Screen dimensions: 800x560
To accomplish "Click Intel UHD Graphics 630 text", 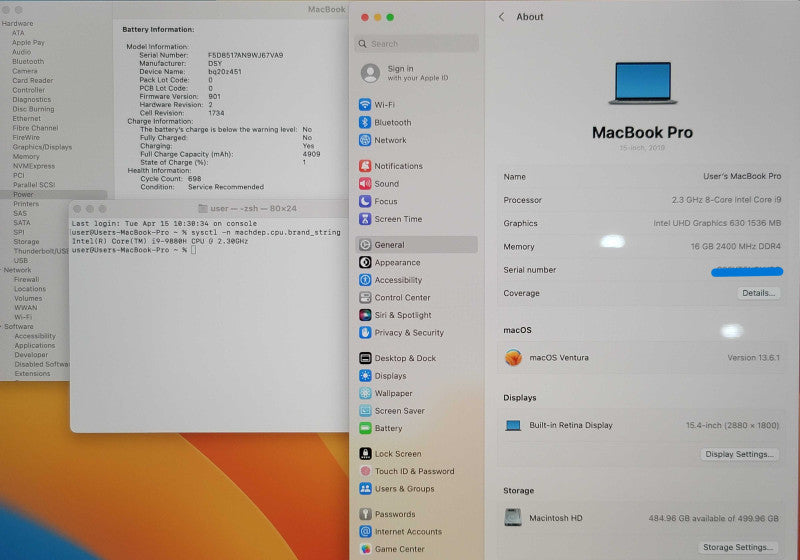I will (x=717, y=223).
